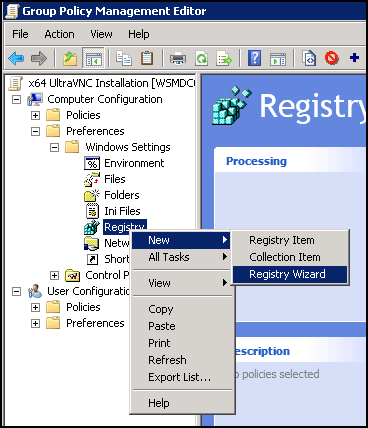Open the View menu in menu bar
Viewport: 368px width, 428px height.
tap(101, 34)
